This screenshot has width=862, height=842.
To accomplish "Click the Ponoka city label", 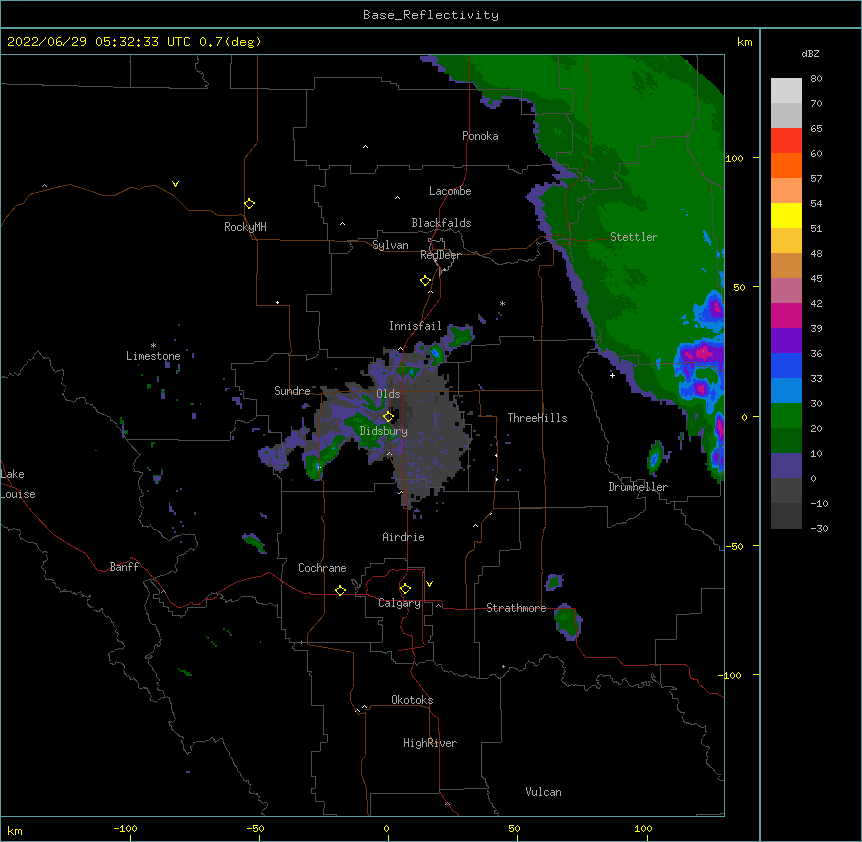I will click(x=480, y=136).
